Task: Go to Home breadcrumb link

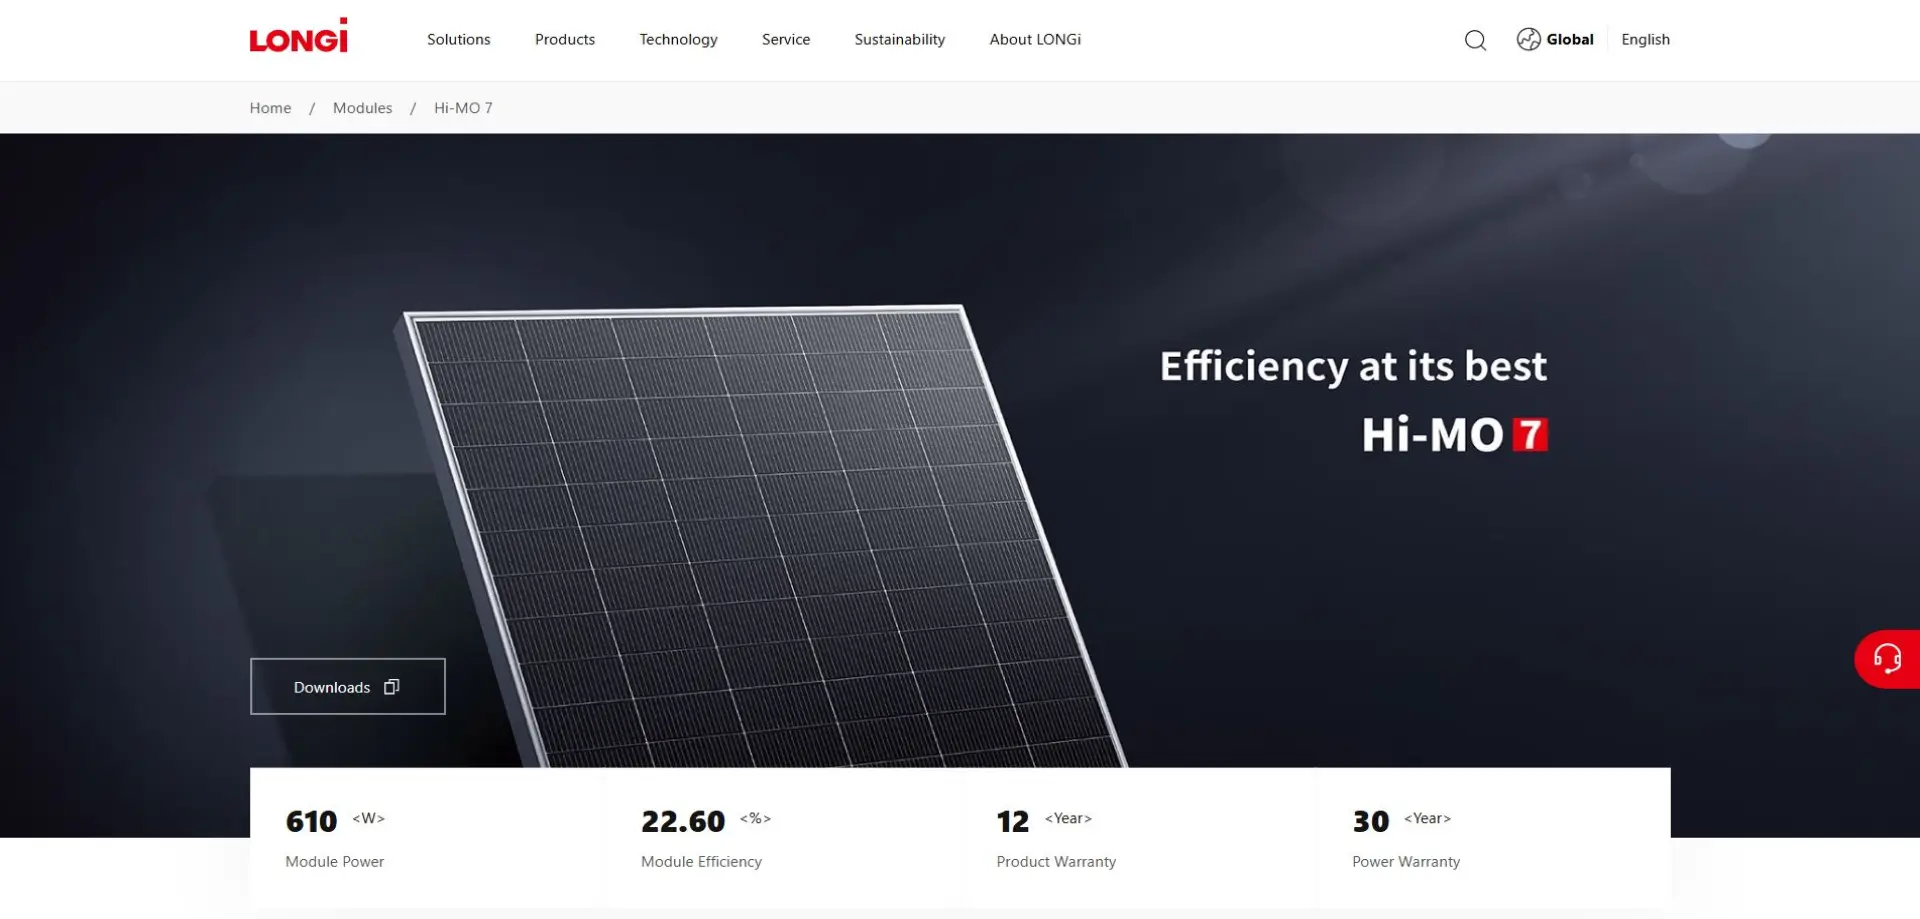Action: pos(270,108)
